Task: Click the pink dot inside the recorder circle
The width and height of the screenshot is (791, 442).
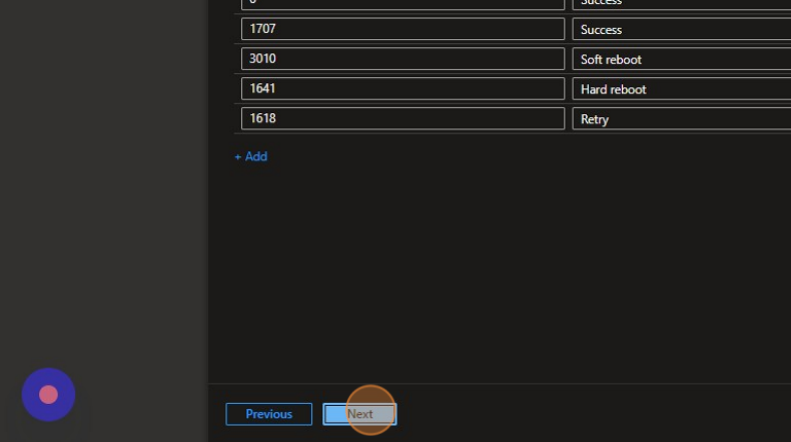Action: point(48,394)
